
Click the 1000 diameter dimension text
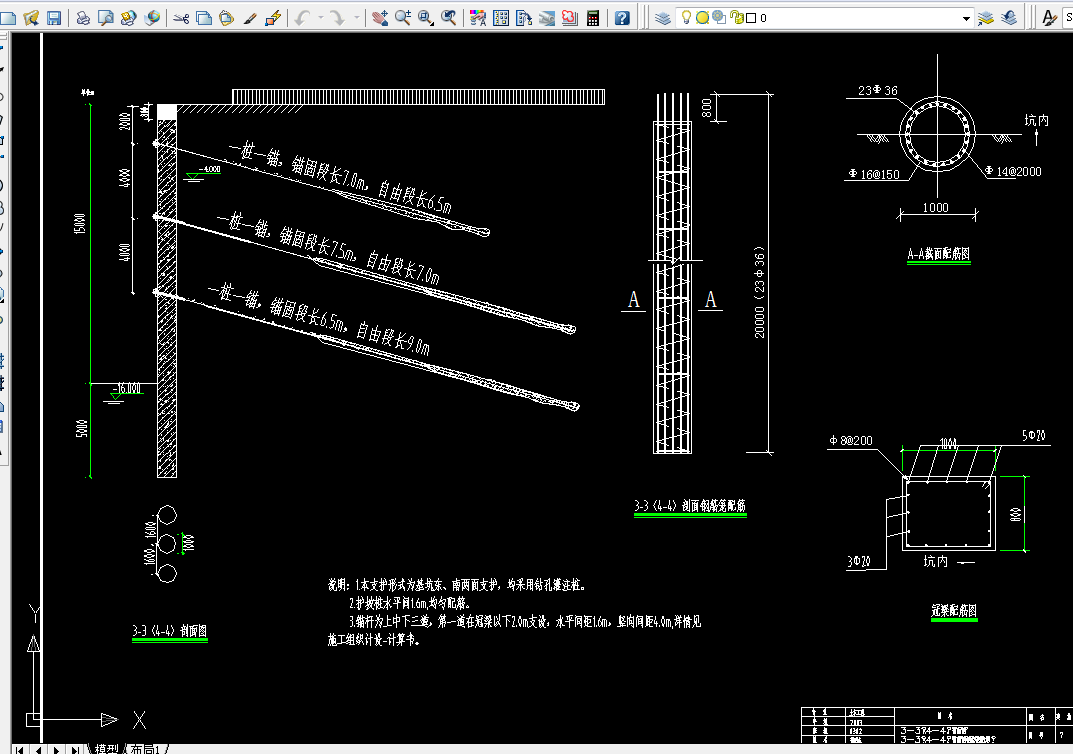pos(935,207)
